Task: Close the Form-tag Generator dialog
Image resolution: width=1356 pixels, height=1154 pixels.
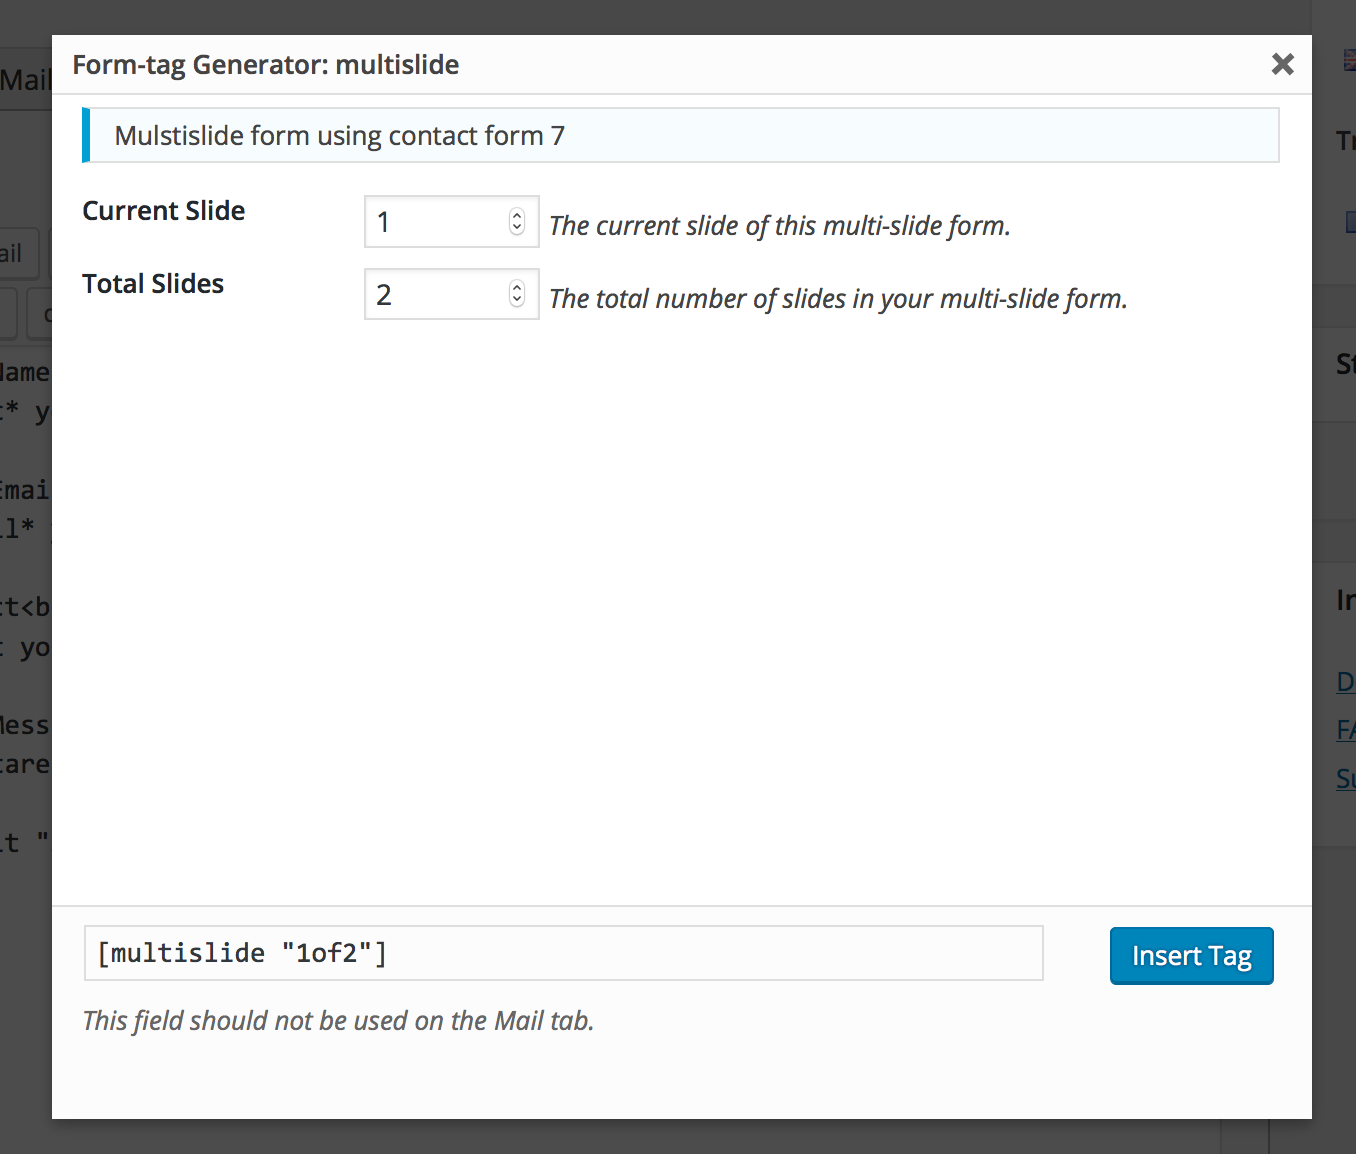Action: [1282, 64]
